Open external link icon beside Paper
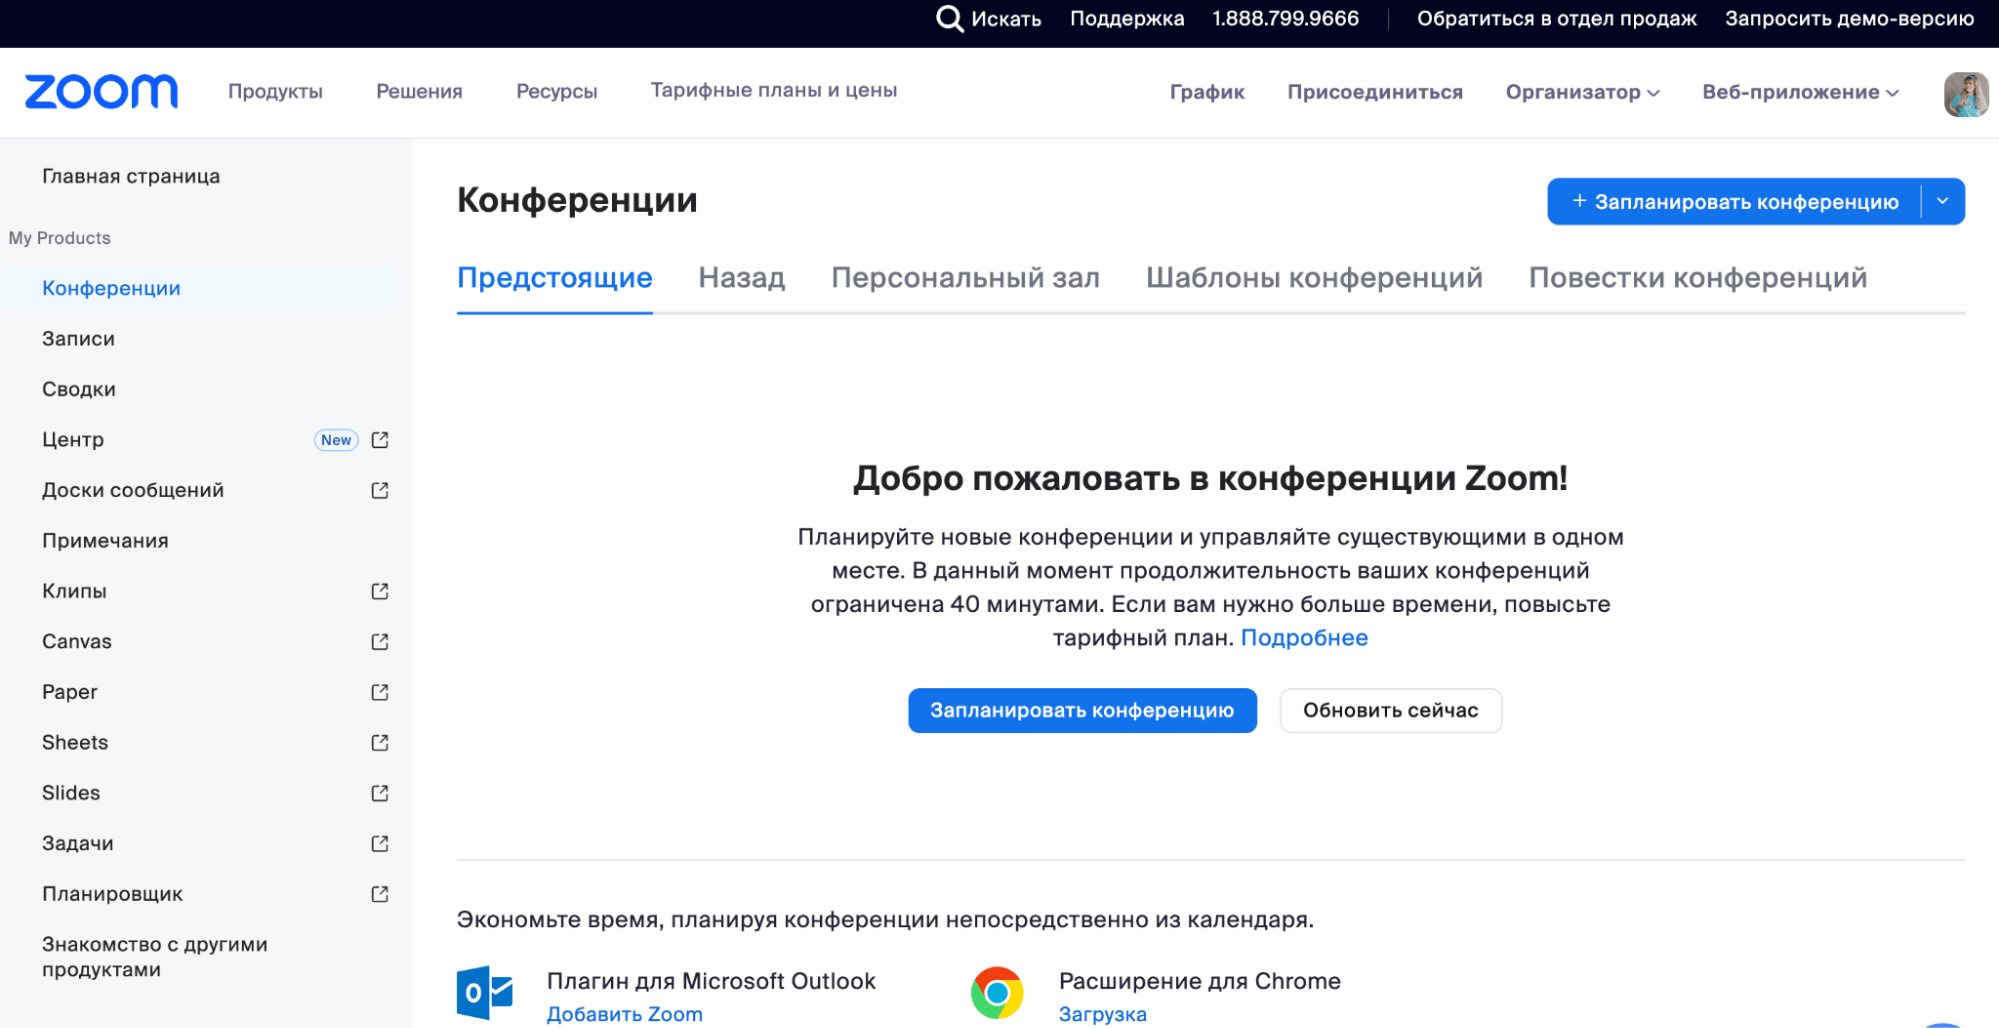This screenshot has height=1028, width=1999. [380, 692]
